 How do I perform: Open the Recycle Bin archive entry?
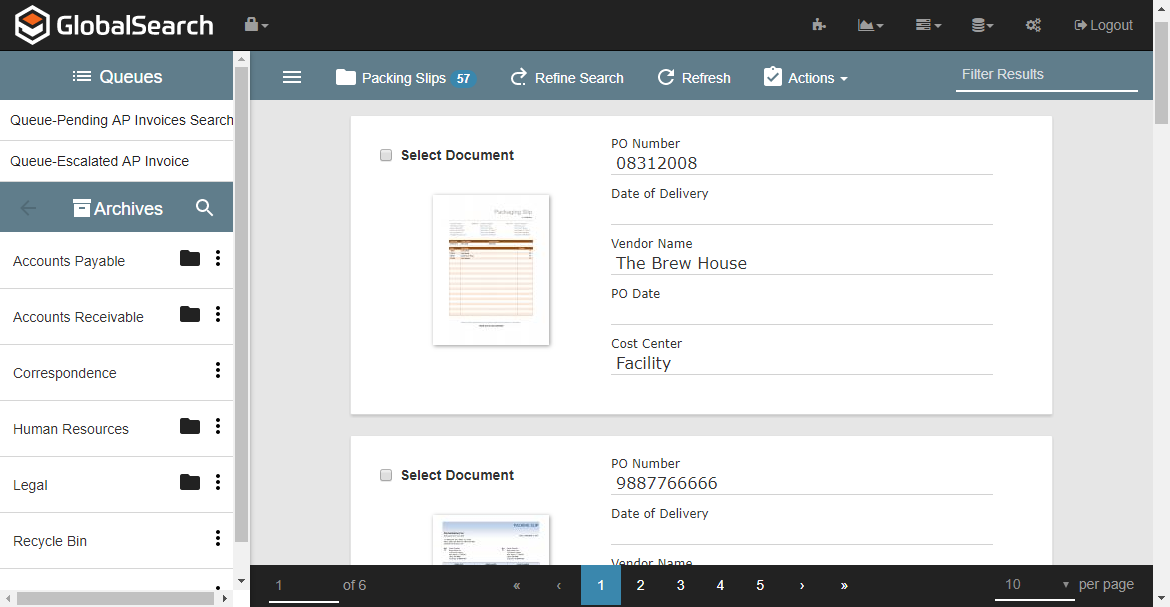point(50,541)
